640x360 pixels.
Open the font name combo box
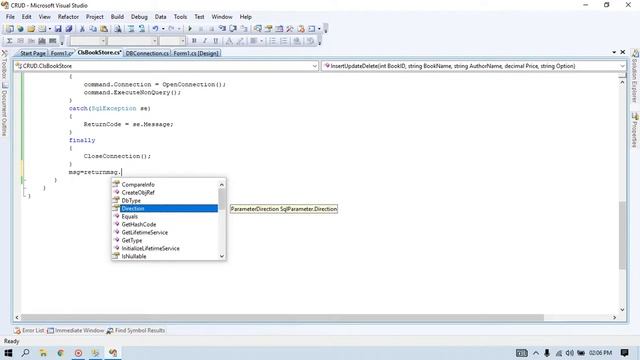point(132,41)
